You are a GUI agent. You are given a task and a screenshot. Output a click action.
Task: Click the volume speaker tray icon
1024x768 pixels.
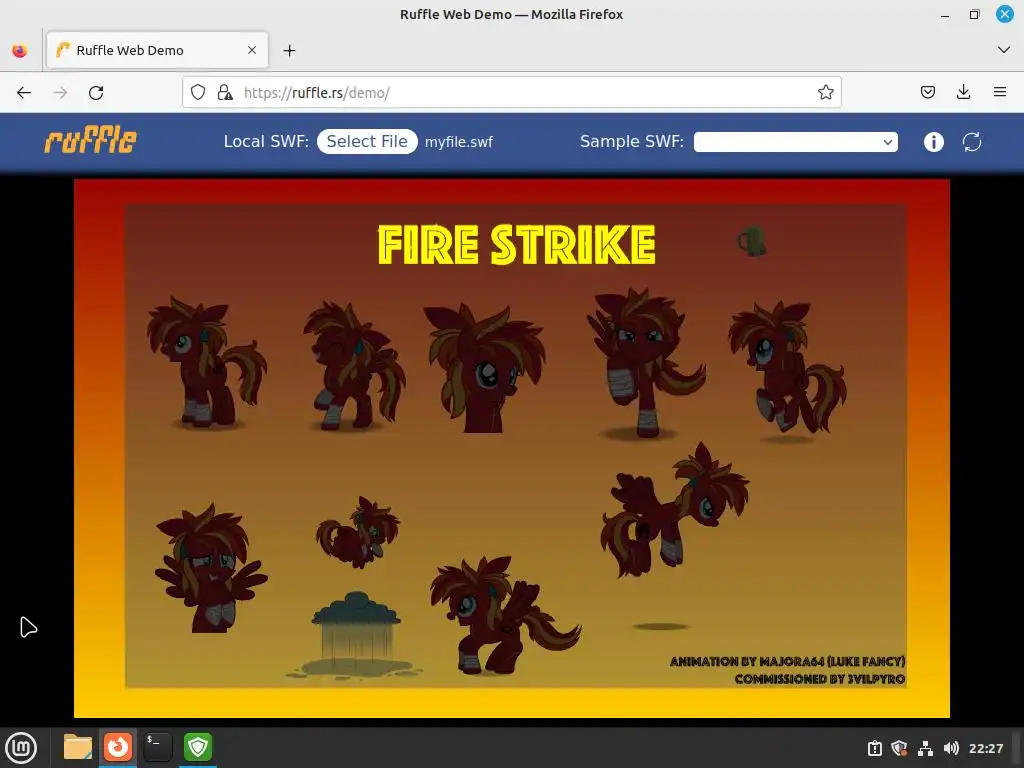pos(951,748)
